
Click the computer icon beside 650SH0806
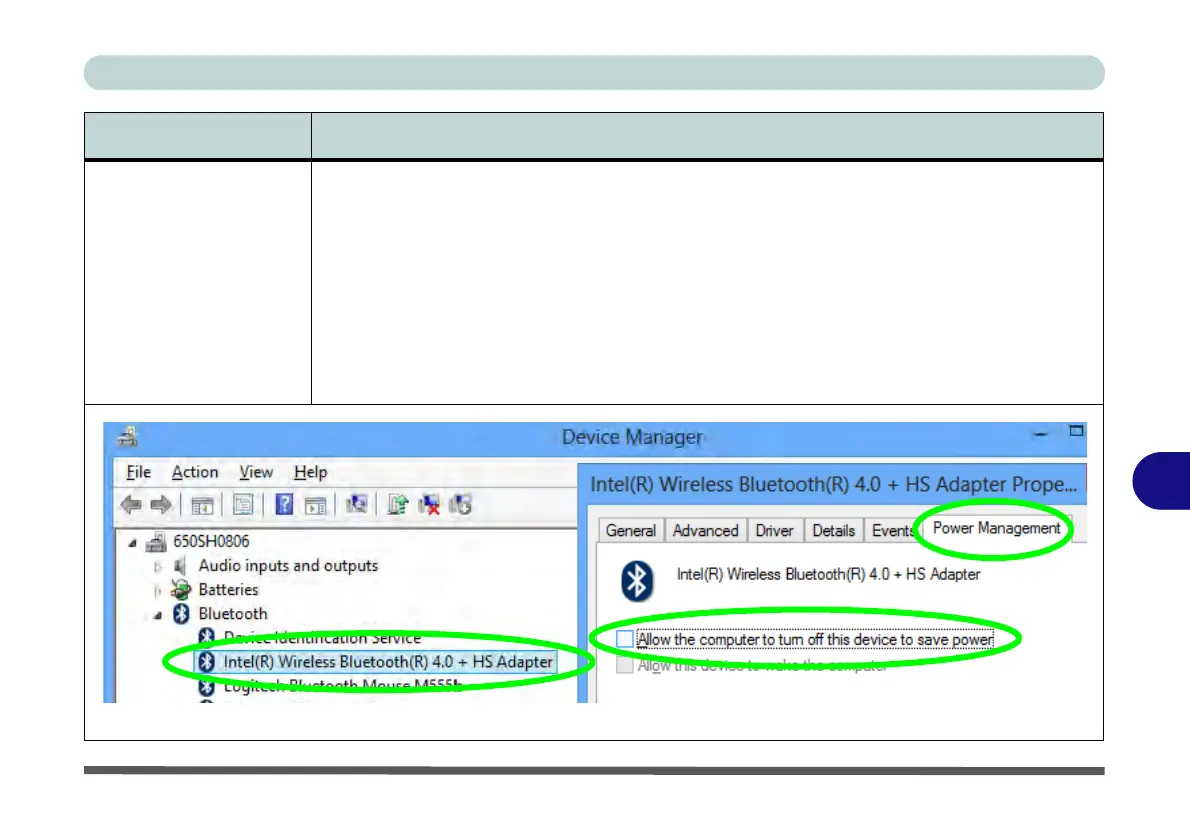(156, 541)
